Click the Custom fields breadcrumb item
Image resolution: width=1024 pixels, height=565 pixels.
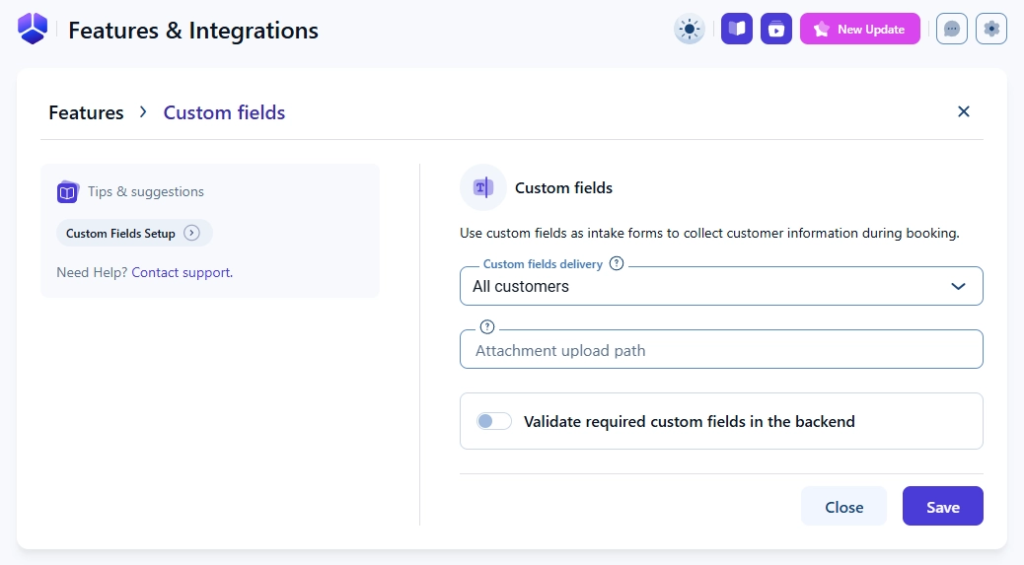tap(224, 113)
